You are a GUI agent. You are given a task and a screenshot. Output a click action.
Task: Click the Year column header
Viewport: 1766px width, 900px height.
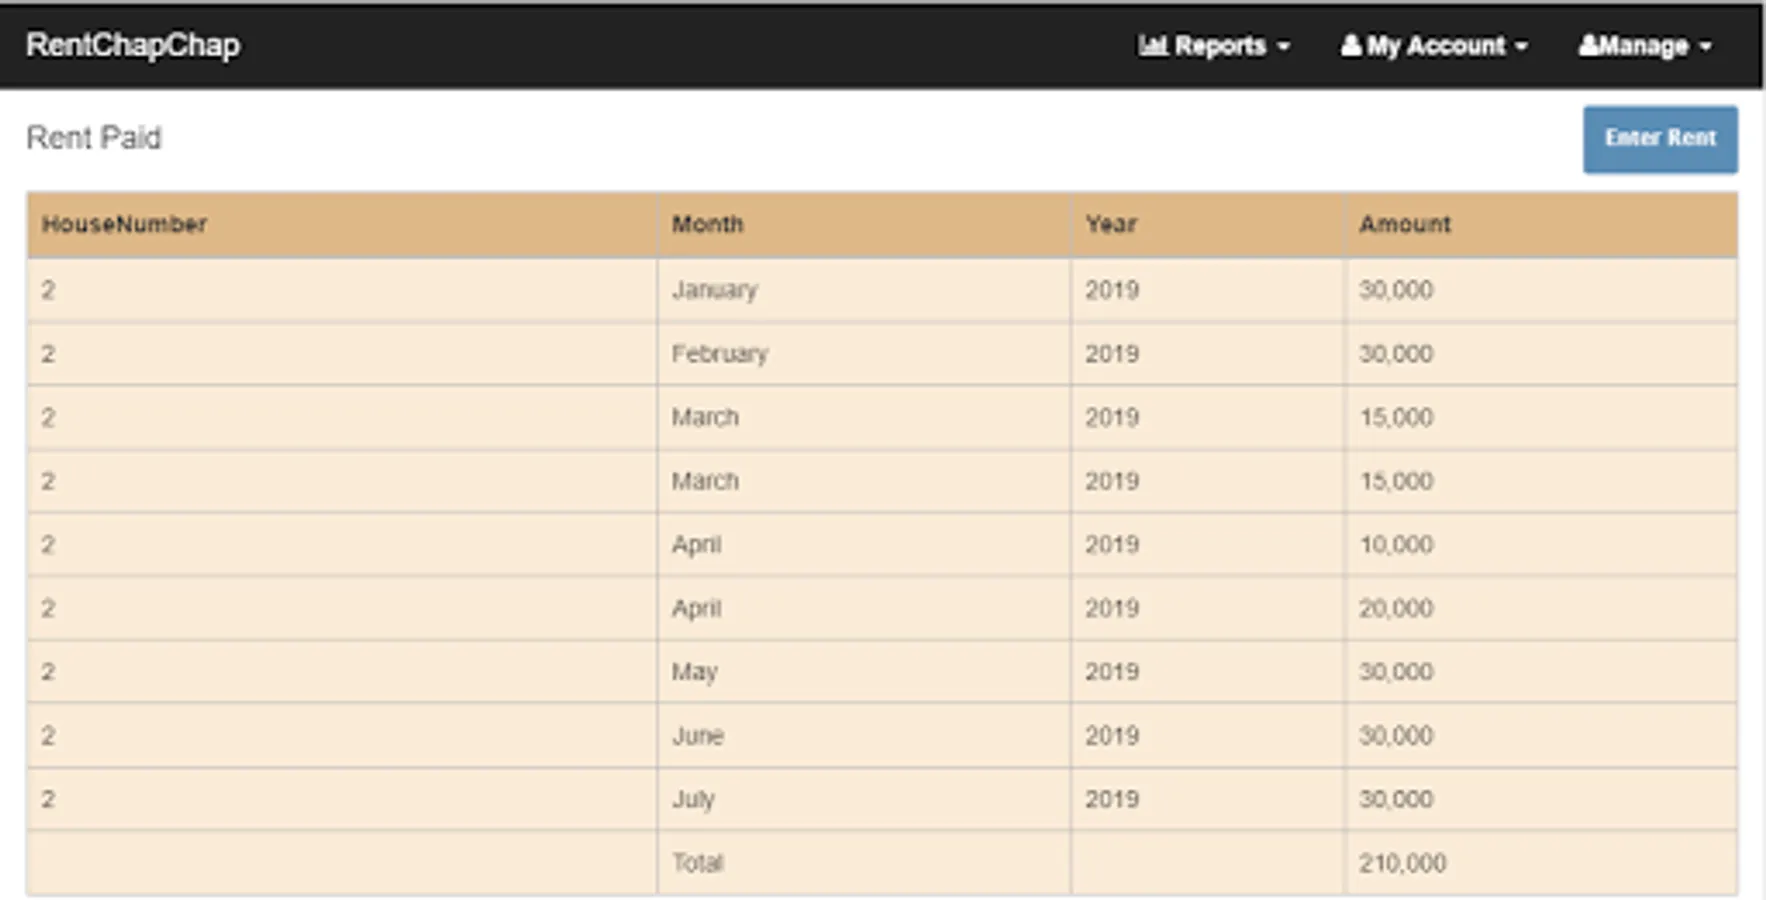coord(1111,224)
